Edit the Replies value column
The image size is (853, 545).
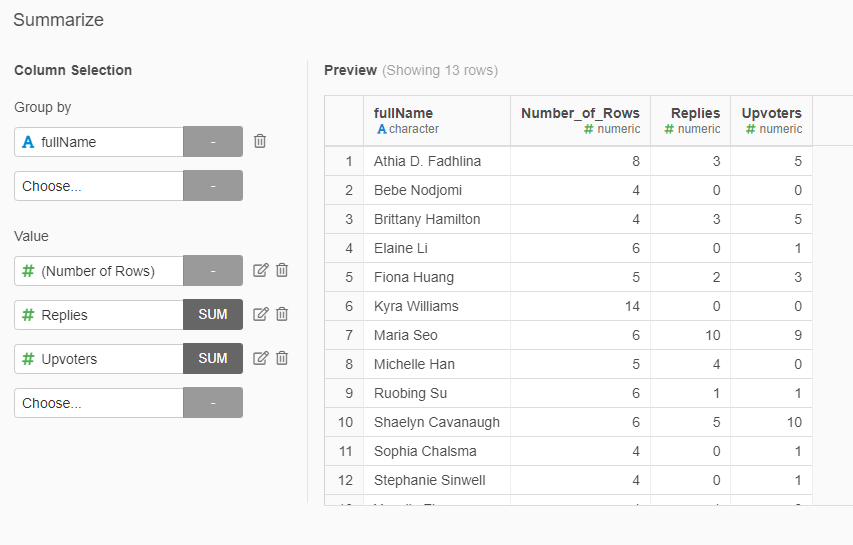pos(261,314)
